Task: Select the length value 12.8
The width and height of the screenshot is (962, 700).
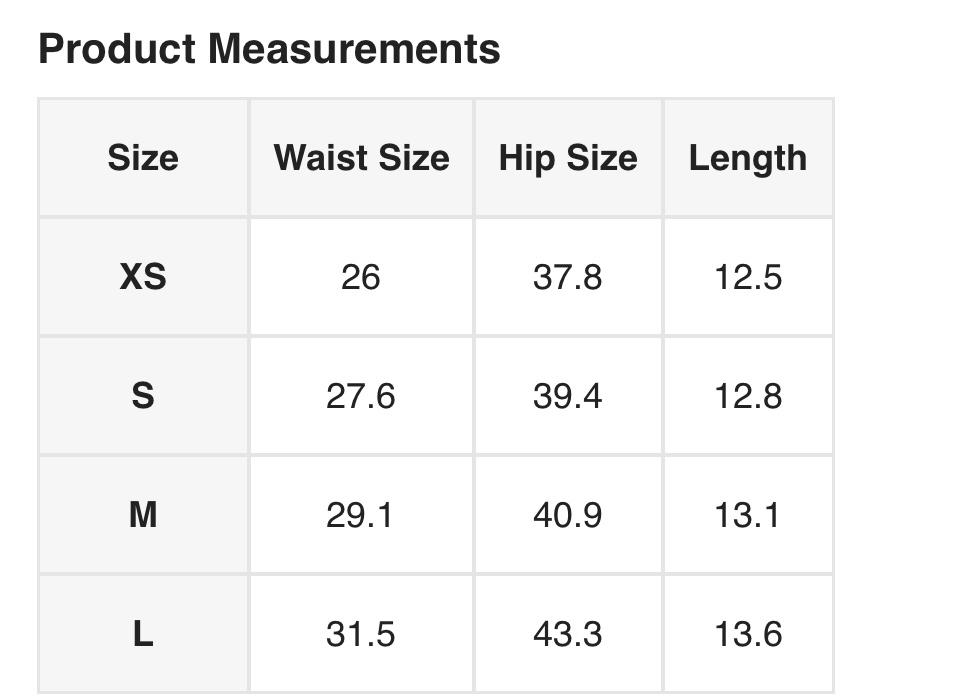Action: pos(747,396)
